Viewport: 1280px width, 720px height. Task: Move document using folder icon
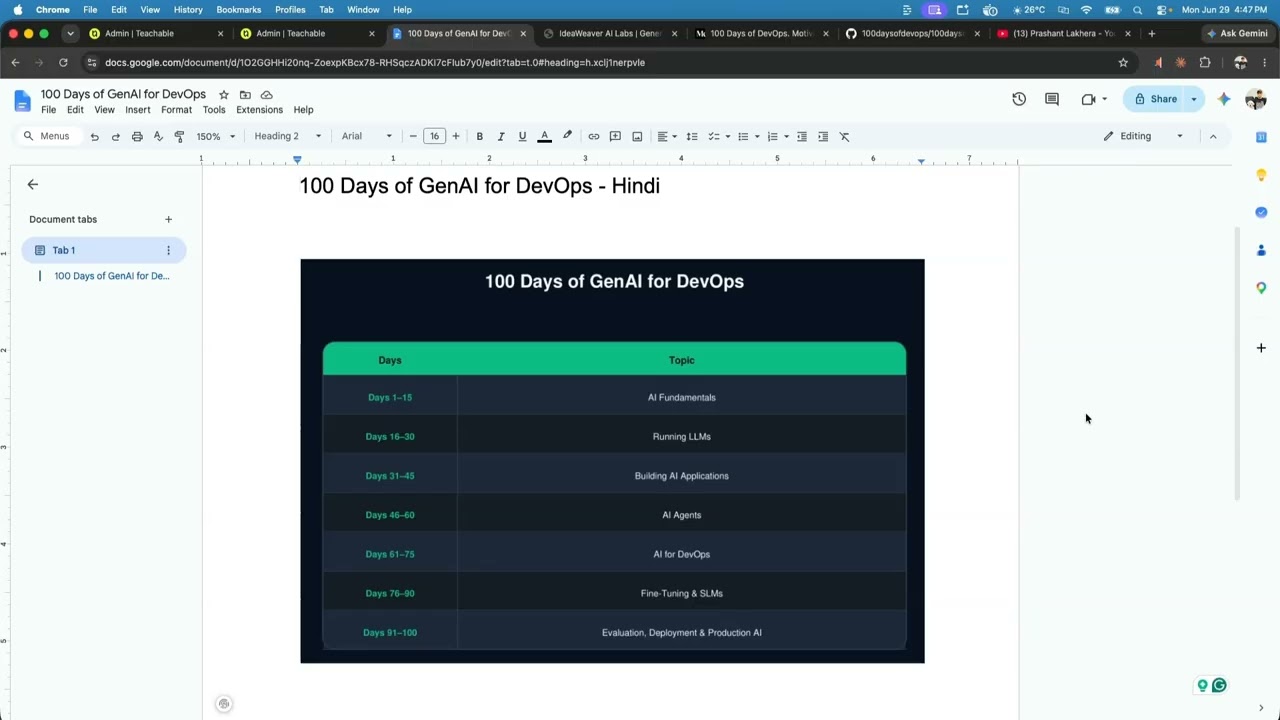point(245,94)
